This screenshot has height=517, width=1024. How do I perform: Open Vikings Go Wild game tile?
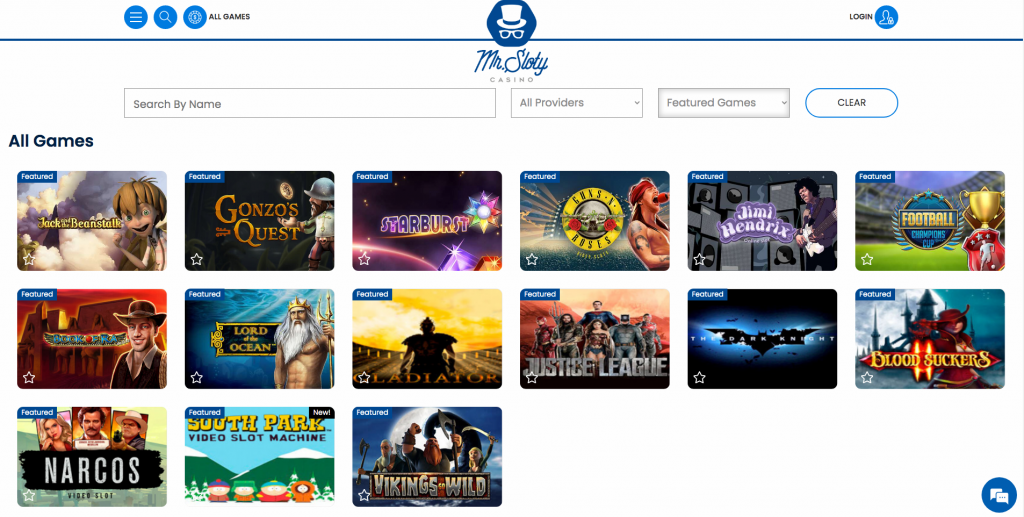(427, 457)
